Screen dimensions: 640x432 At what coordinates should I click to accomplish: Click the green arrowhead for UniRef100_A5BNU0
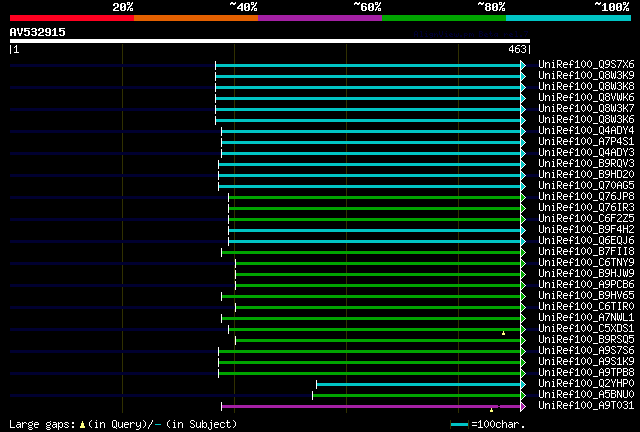click(523, 395)
